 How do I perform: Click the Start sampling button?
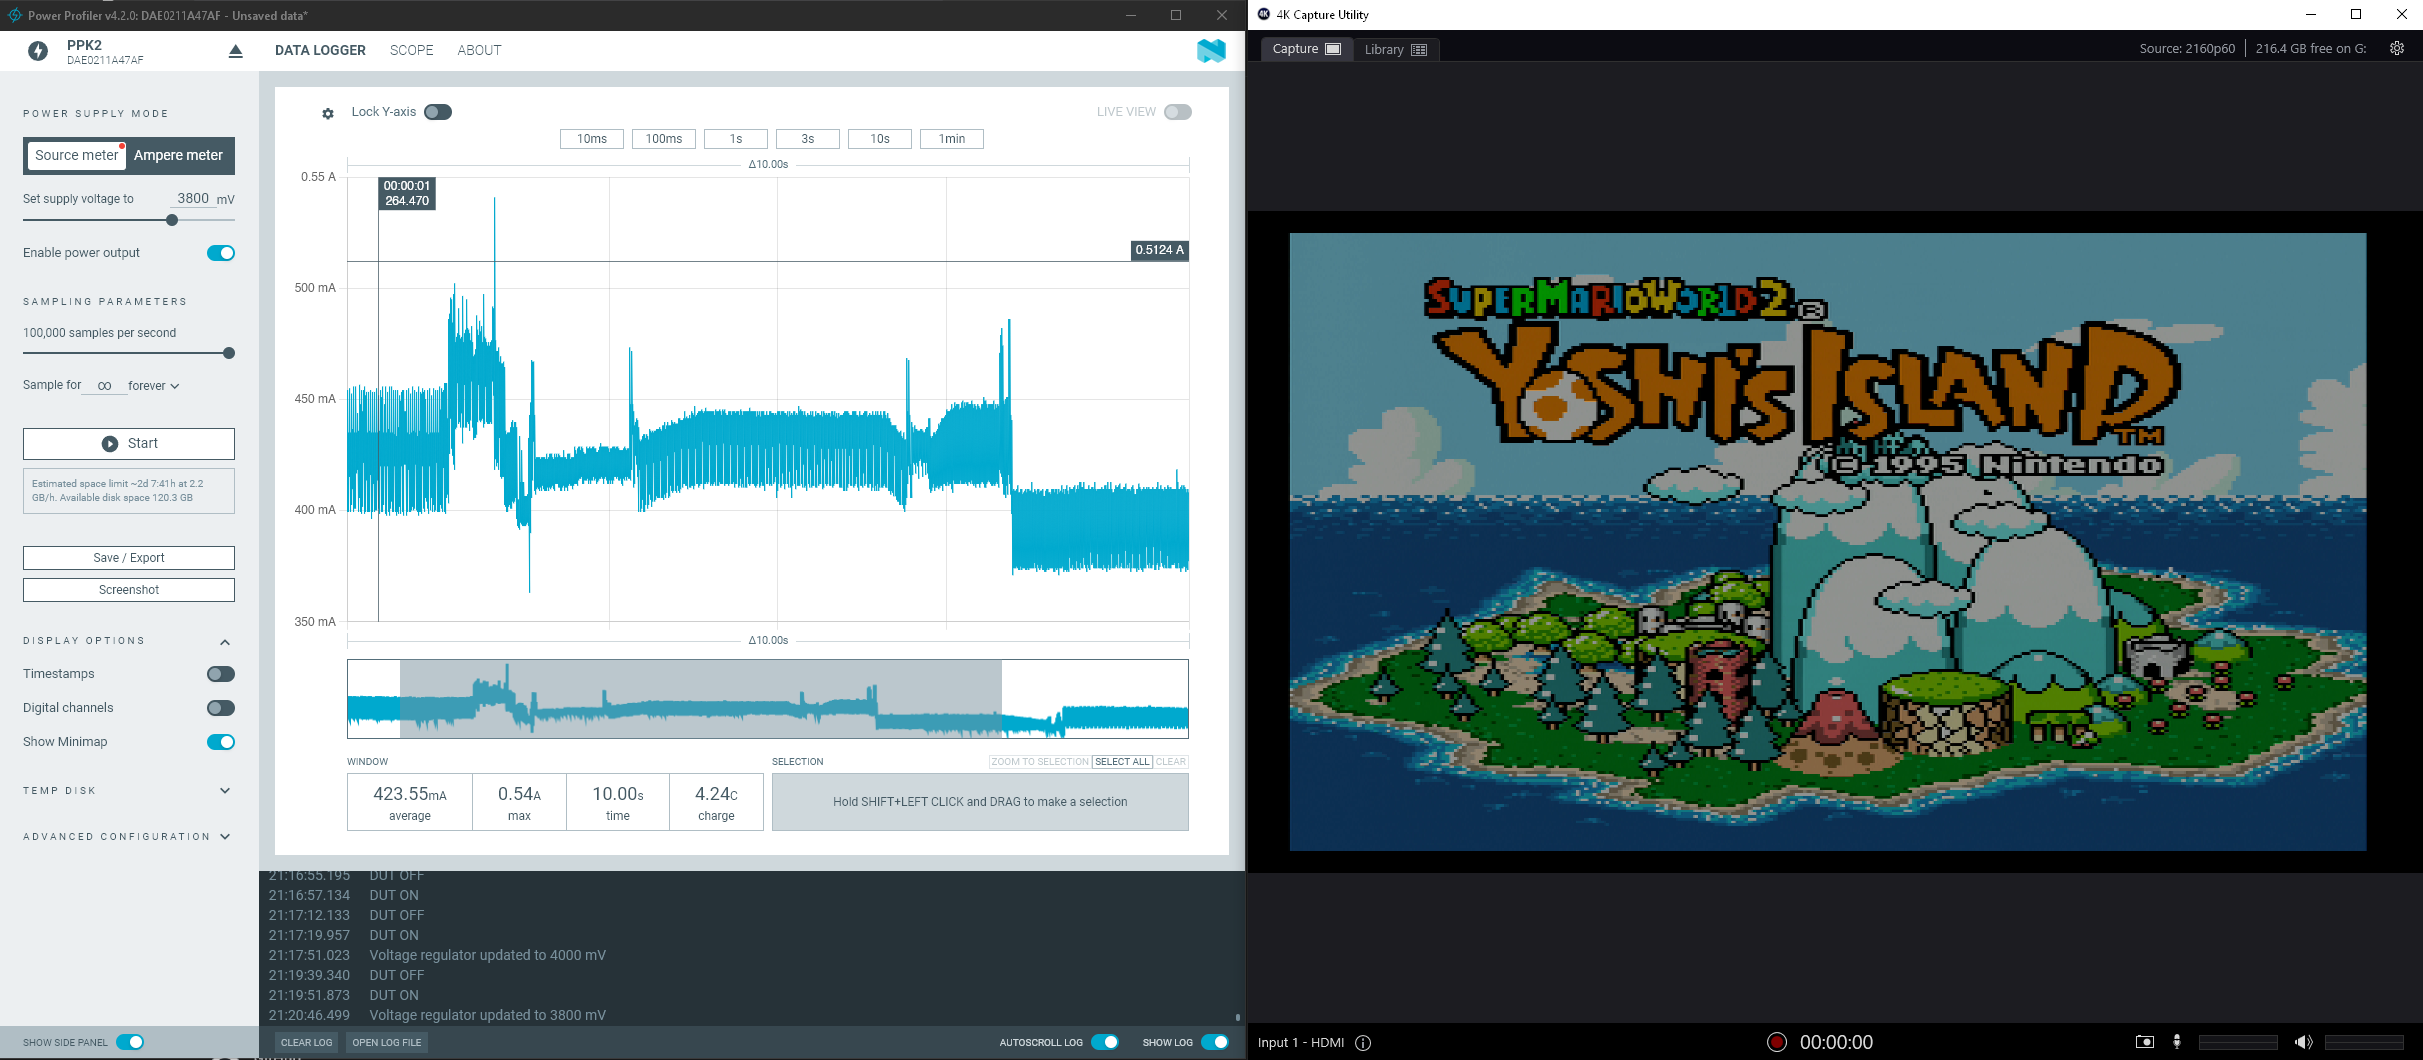(129, 444)
